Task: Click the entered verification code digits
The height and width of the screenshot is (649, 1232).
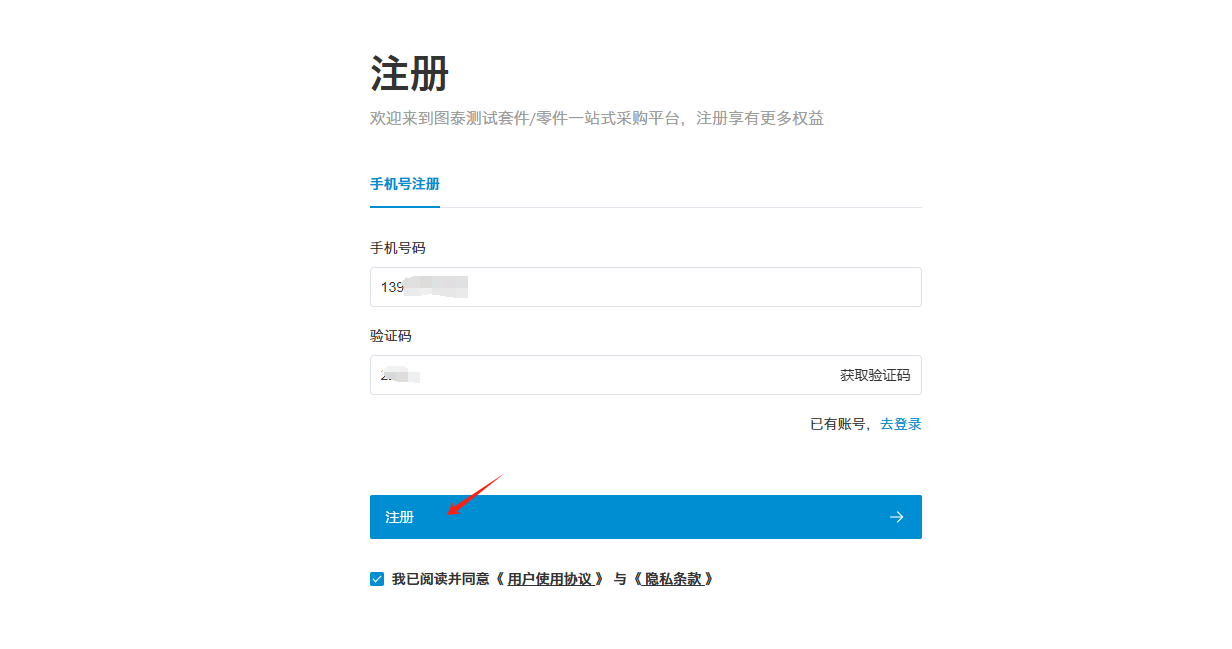Action: pos(399,376)
